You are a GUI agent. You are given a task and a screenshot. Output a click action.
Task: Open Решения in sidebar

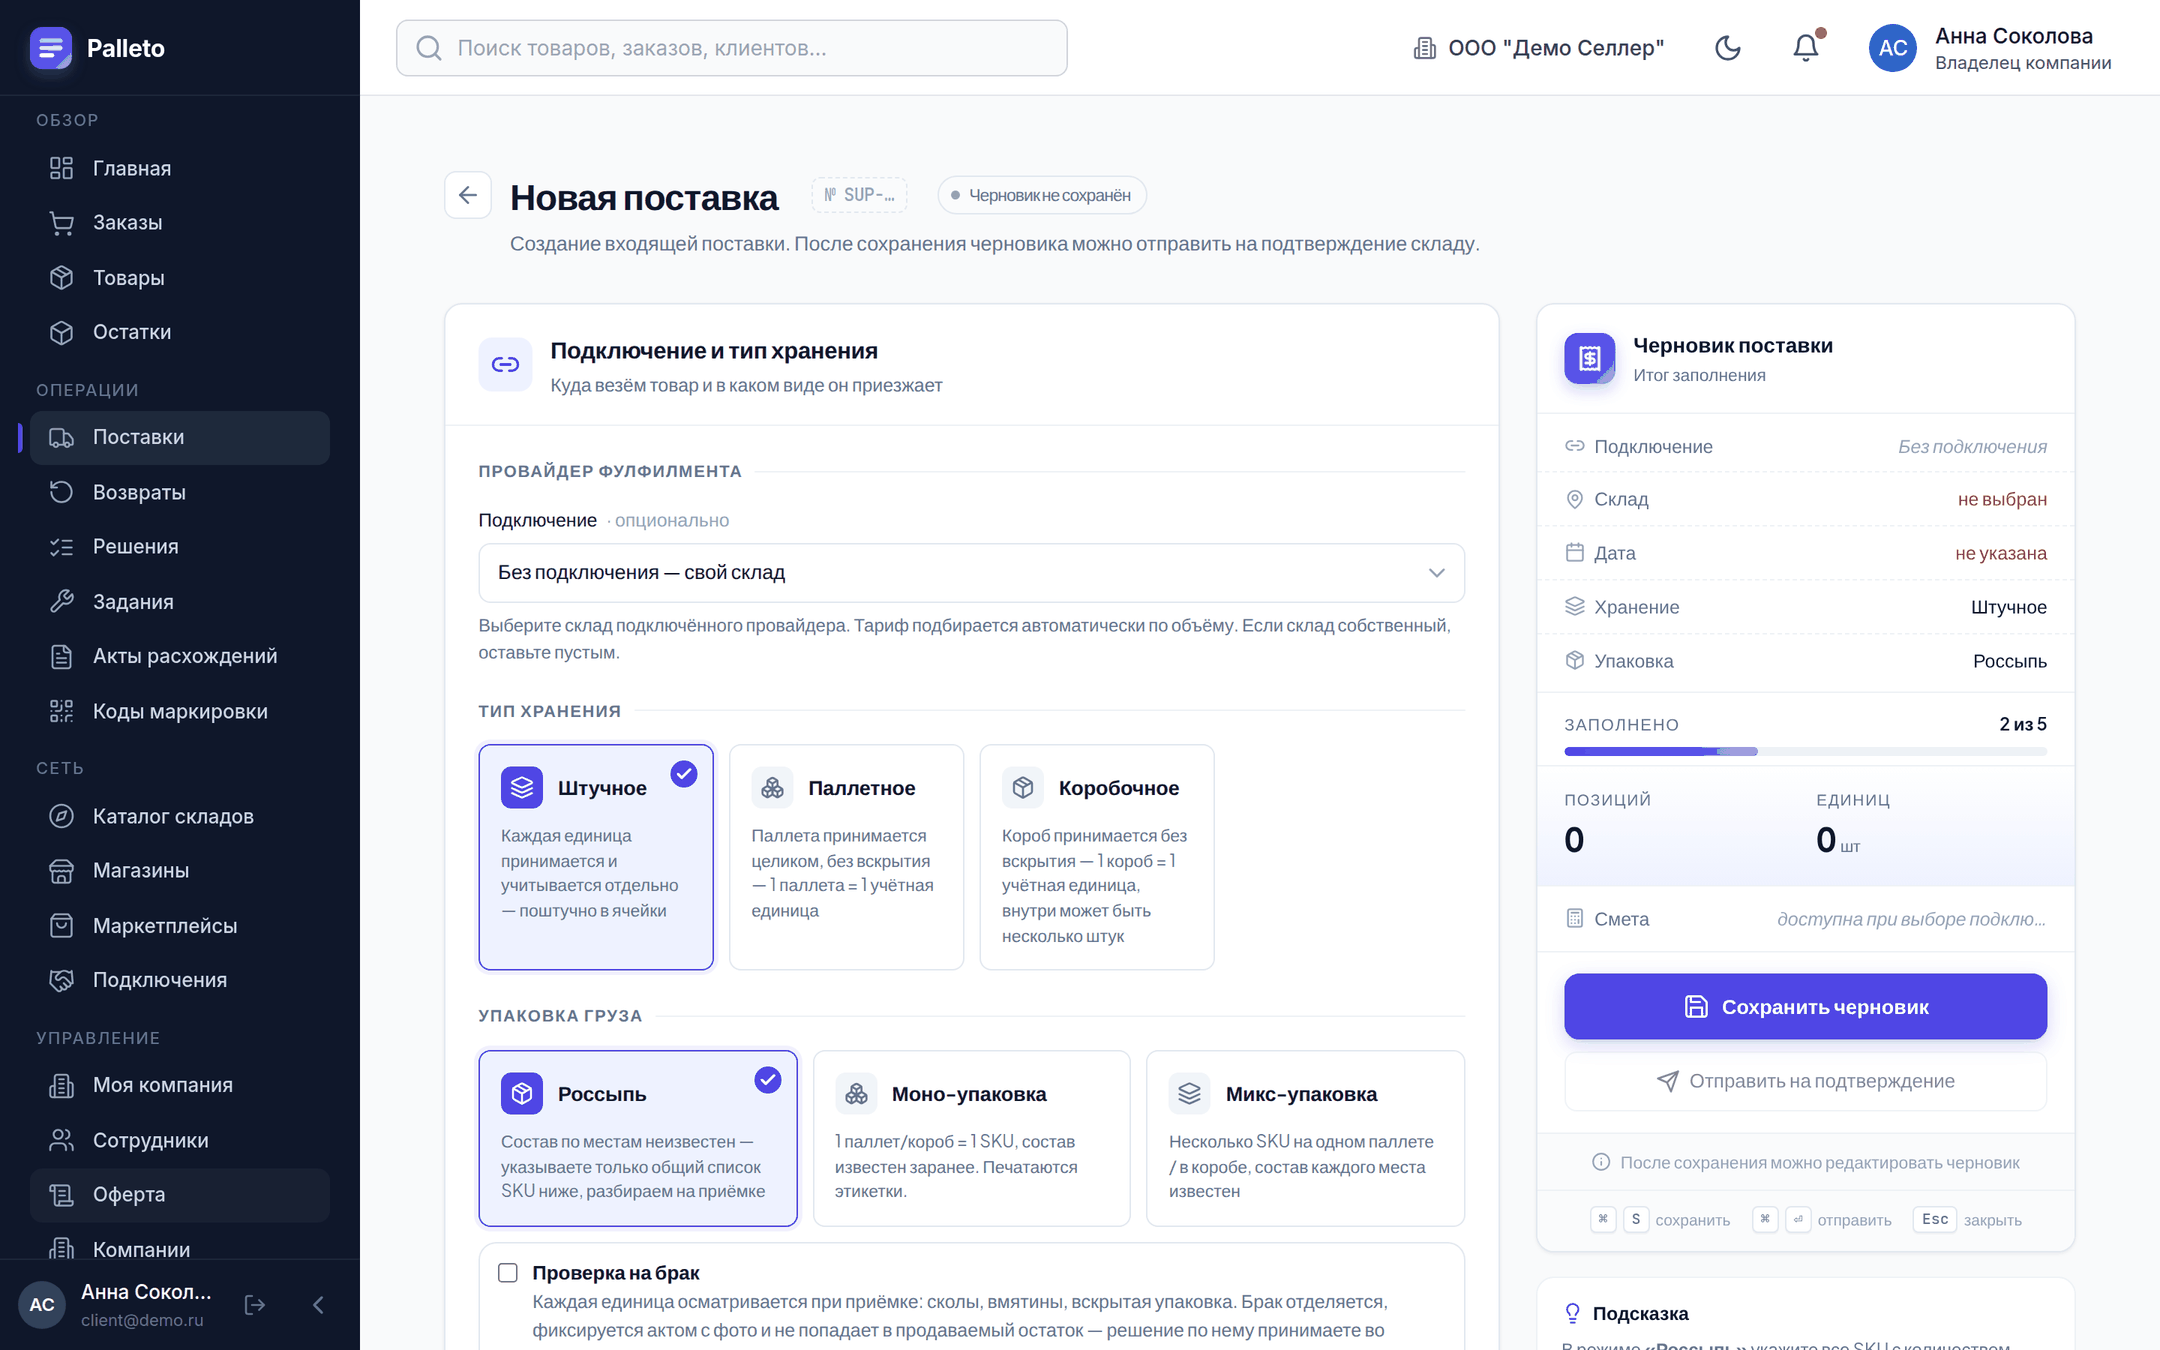[x=180, y=546]
